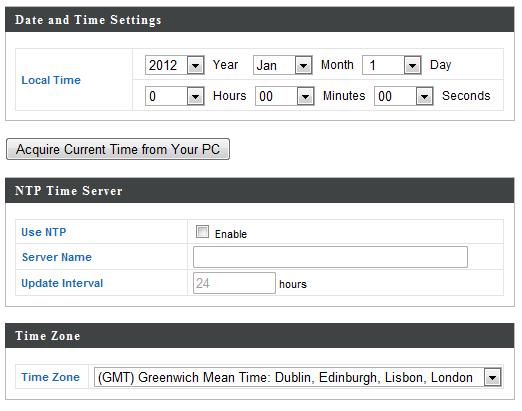Screen dimensions: 522x411
Task: Click the Use NTP label
Action: (x=44, y=232)
